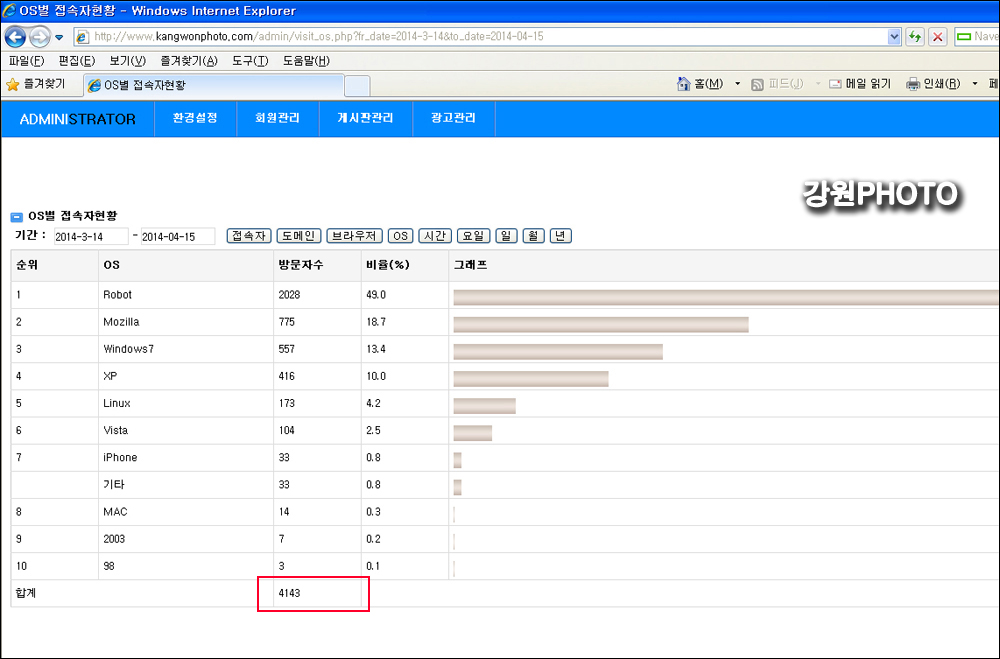Click the Mozilla row graph bar

pyautogui.click(x=601, y=324)
